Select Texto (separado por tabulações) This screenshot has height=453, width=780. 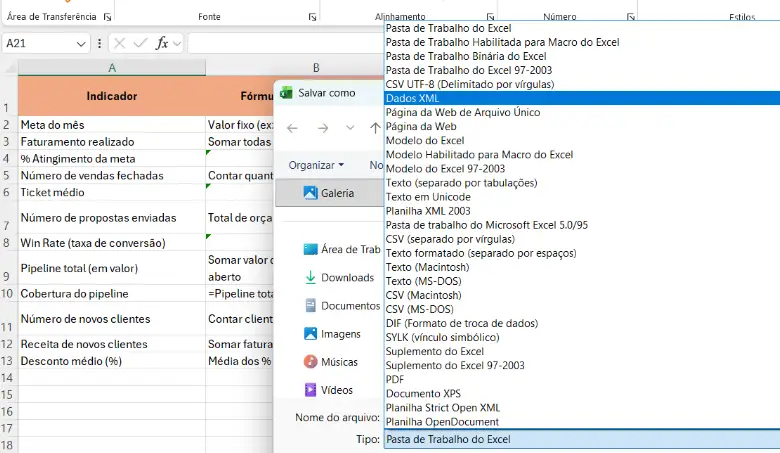[x=583, y=182]
